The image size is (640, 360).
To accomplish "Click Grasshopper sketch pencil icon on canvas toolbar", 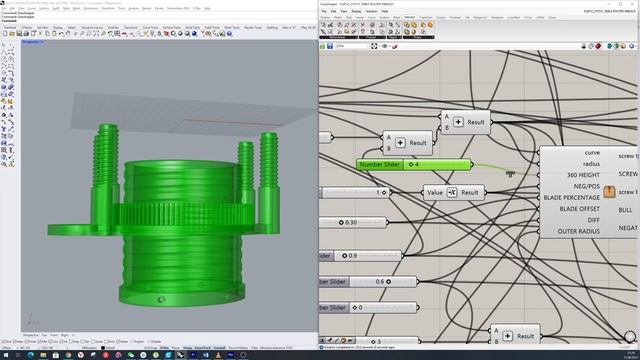I will [394, 46].
